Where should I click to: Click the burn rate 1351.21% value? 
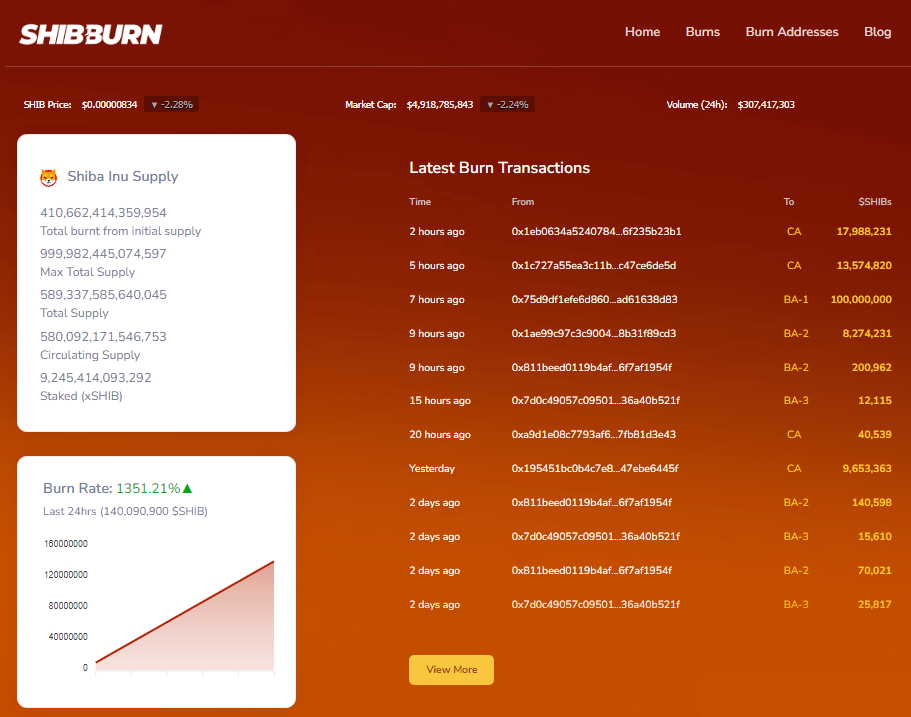pos(148,488)
